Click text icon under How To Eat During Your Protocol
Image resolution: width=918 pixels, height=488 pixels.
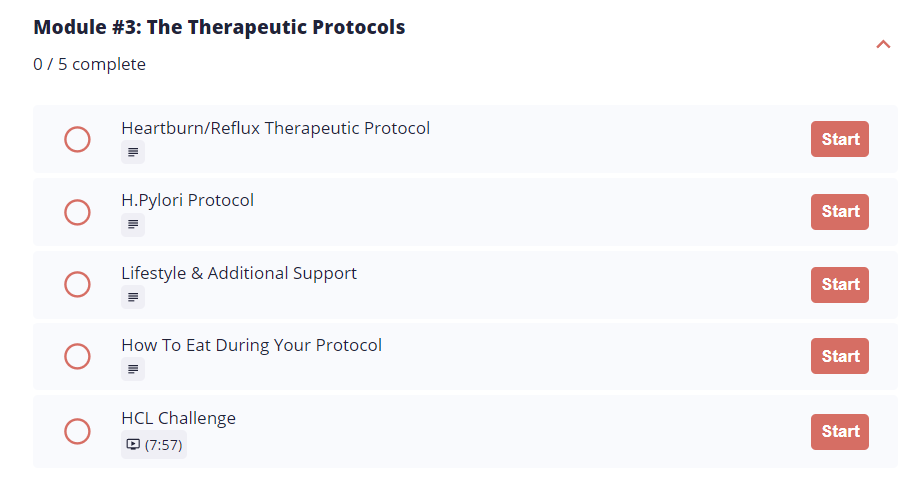[x=133, y=369]
